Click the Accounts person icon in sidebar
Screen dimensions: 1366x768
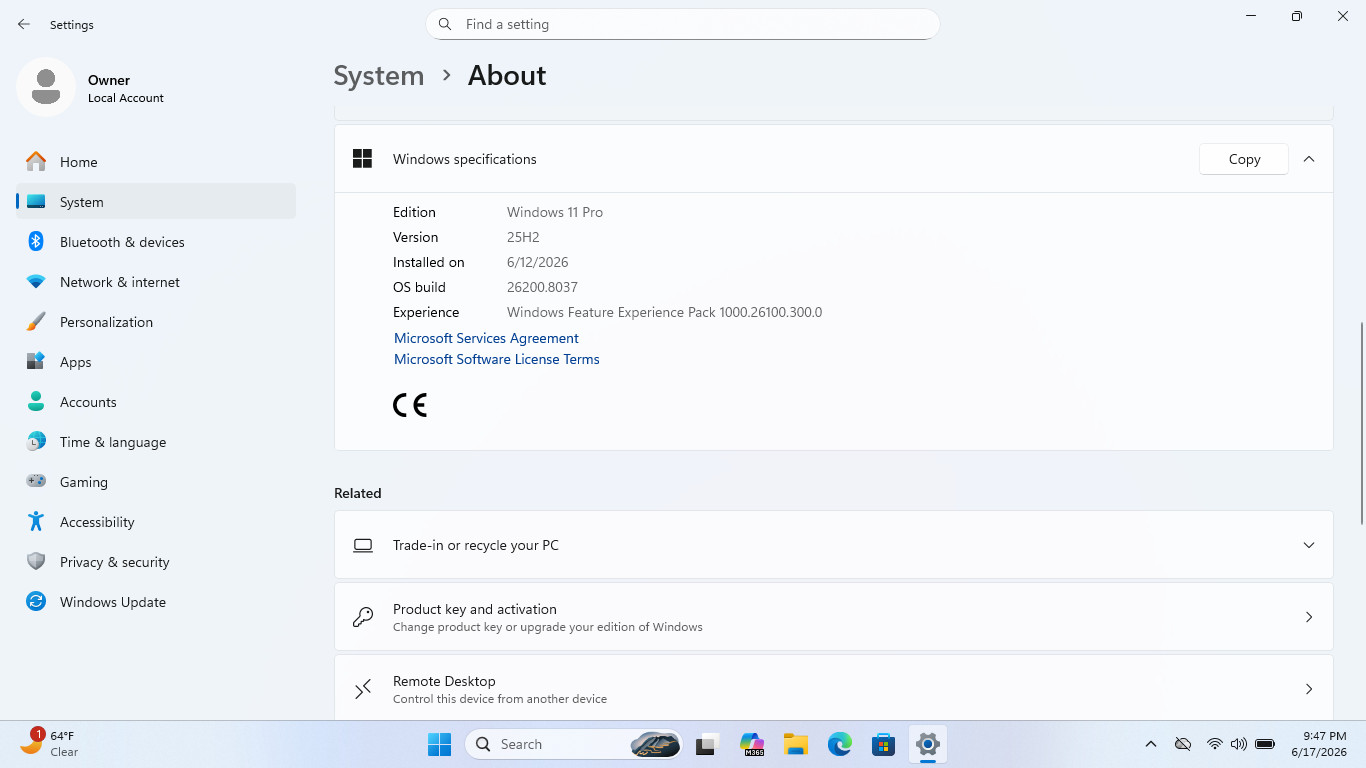click(x=36, y=402)
